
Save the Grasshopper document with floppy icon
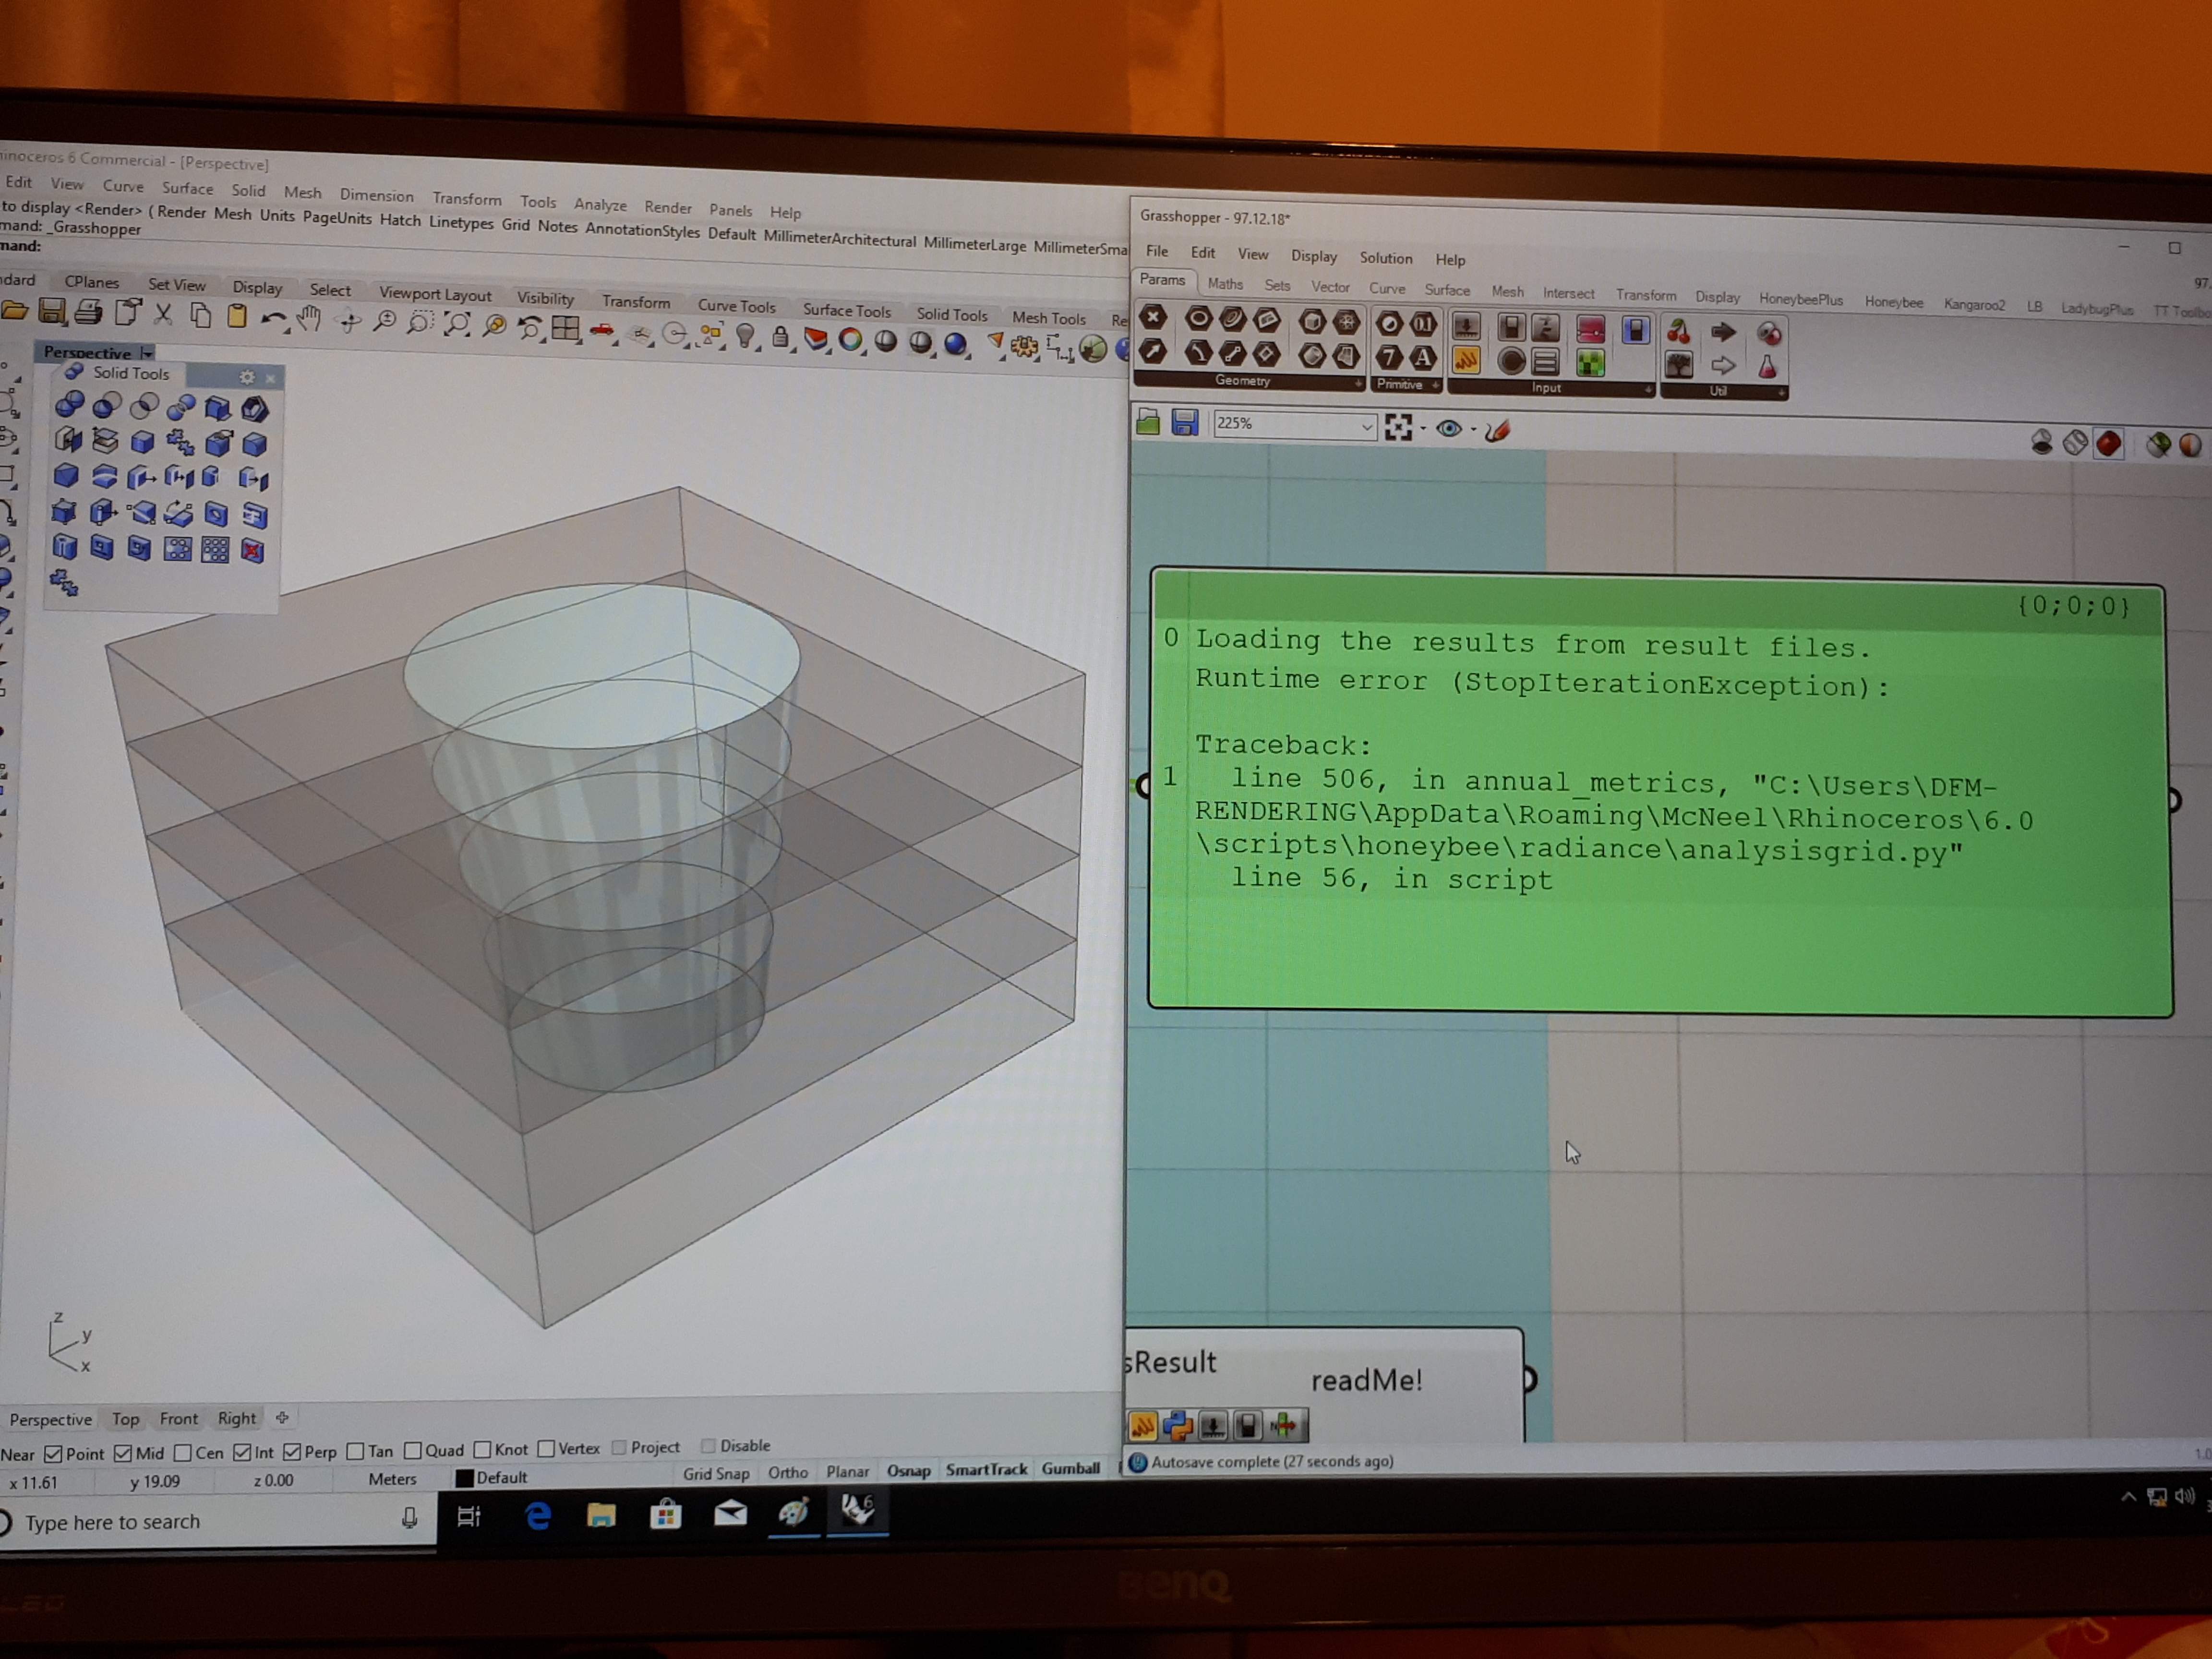1185,424
